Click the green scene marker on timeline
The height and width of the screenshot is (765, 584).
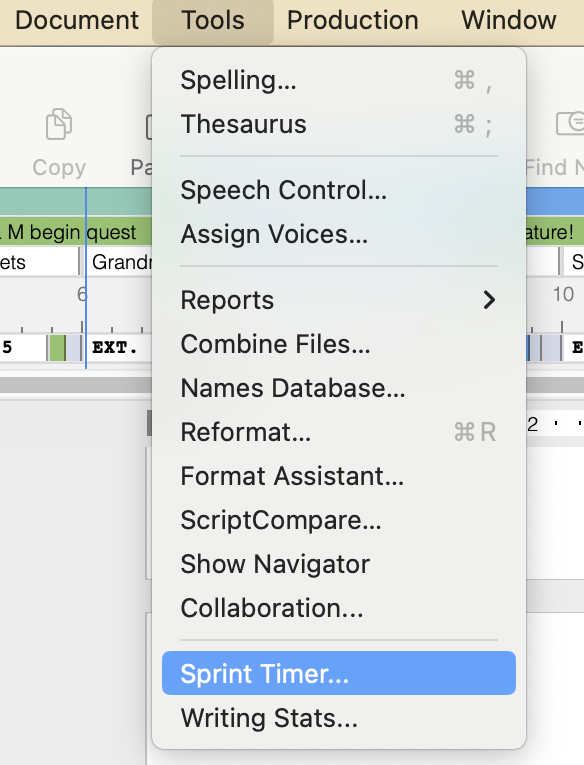pyautogui.click(x=58, y=348)
